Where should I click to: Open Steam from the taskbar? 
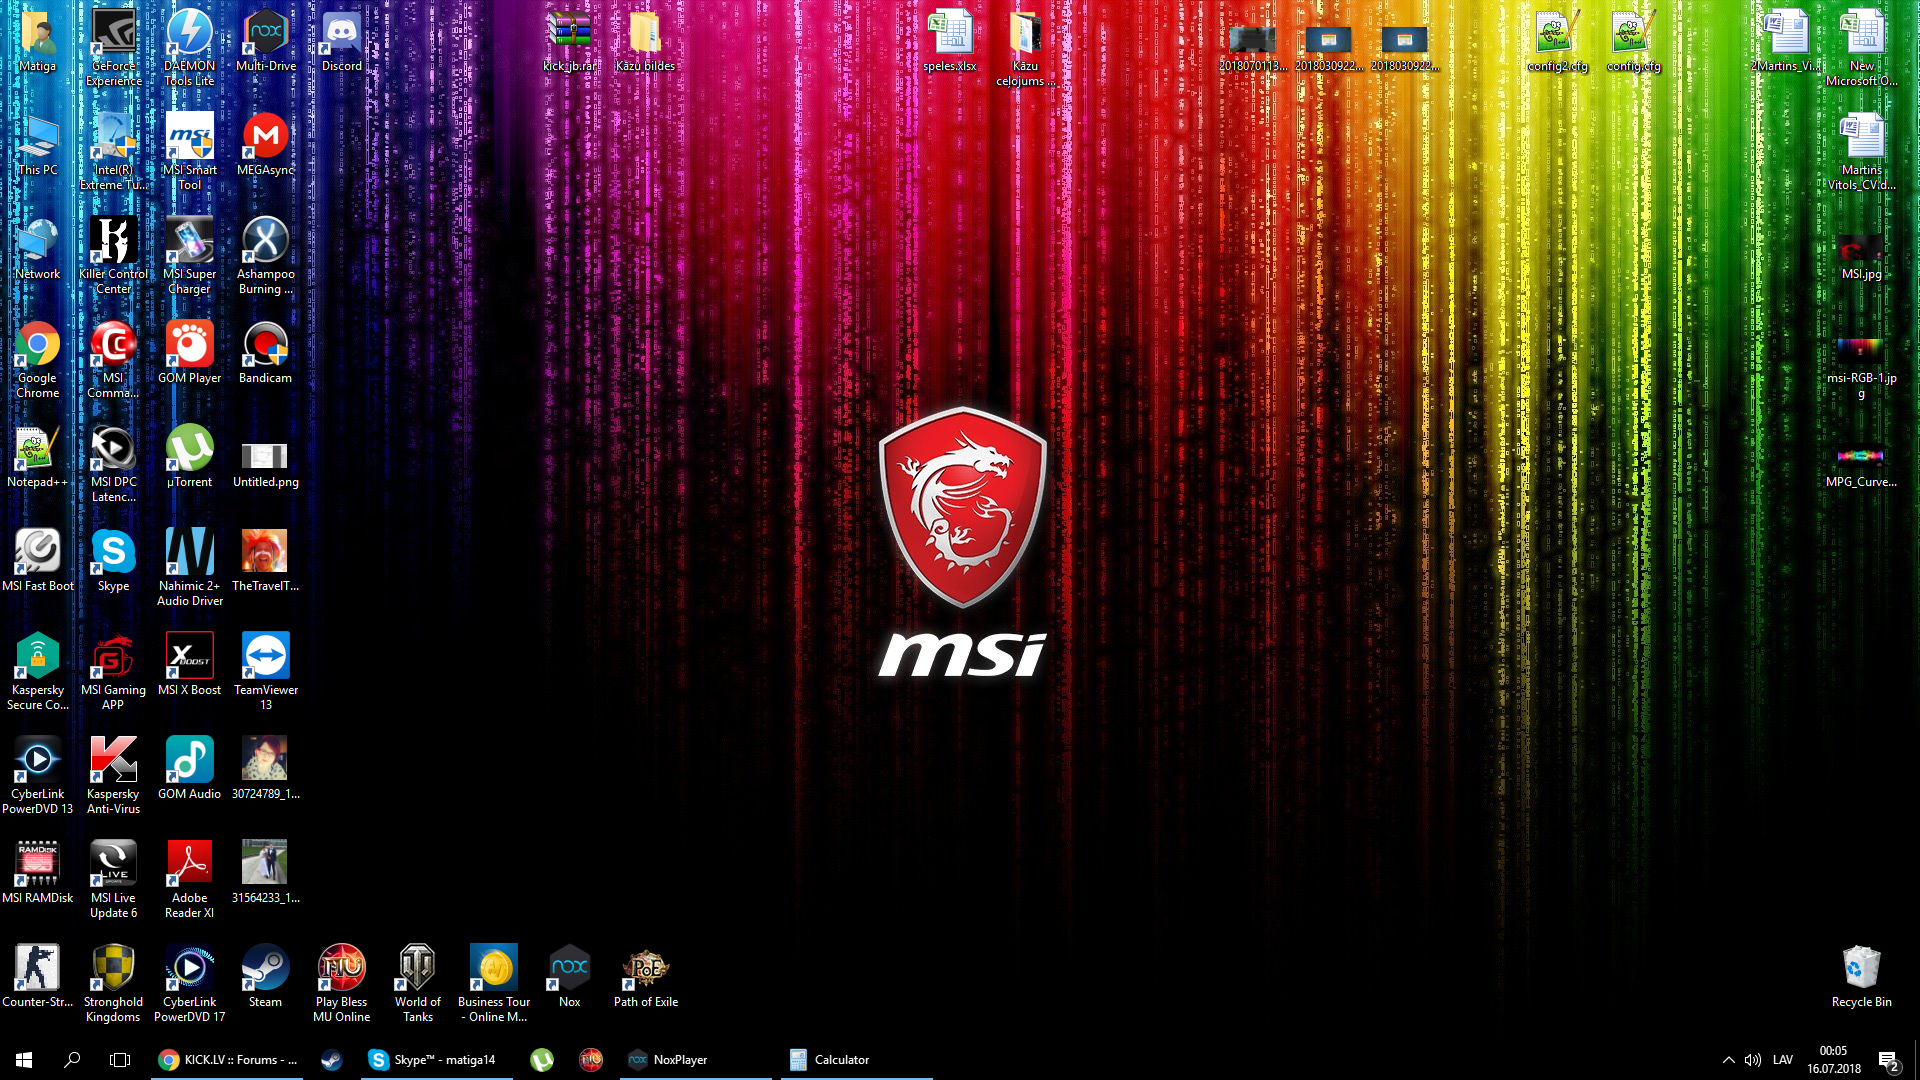(331, 1060)
